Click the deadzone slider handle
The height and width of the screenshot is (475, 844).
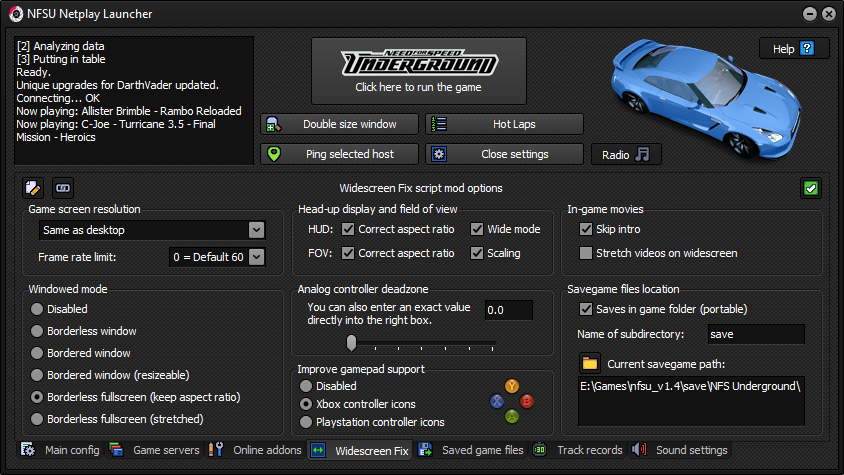tap(351, 343)
